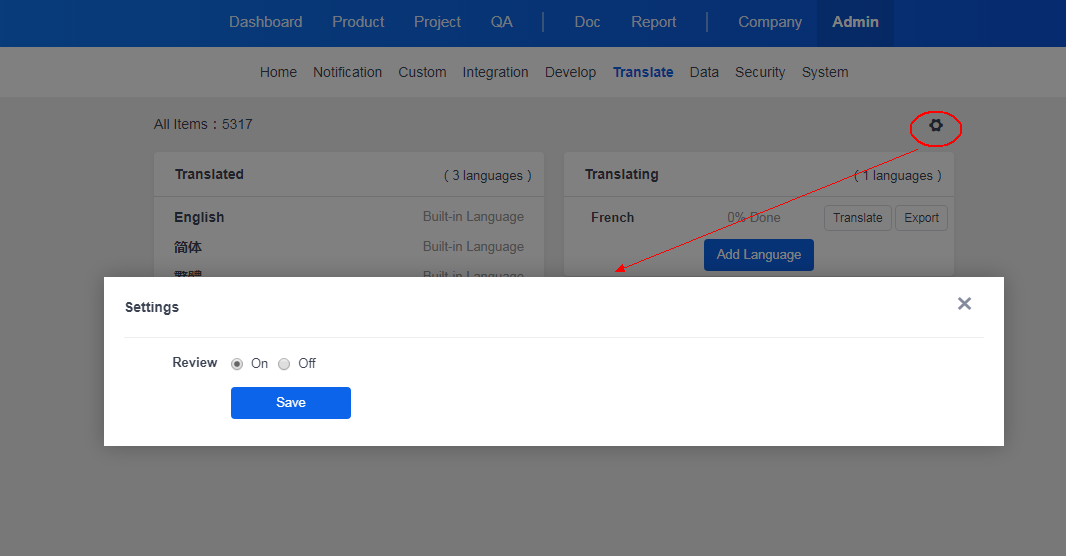Image resolution: width=1066 pixels, height=556 pixels.
Task: Click the gear settings icon
Action: coord(936,126)
